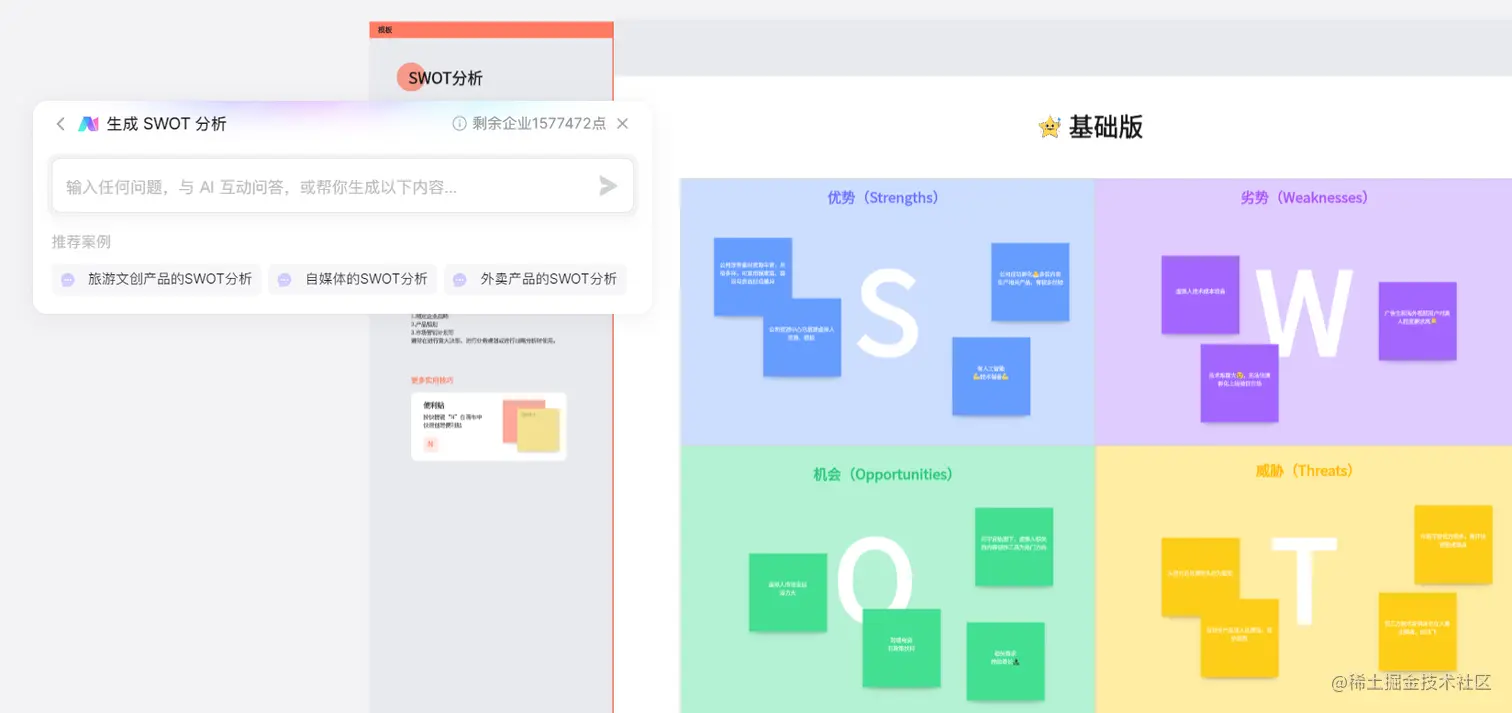
Task: Click the send arrow in the AI prompt box
Action: (608, 186)
